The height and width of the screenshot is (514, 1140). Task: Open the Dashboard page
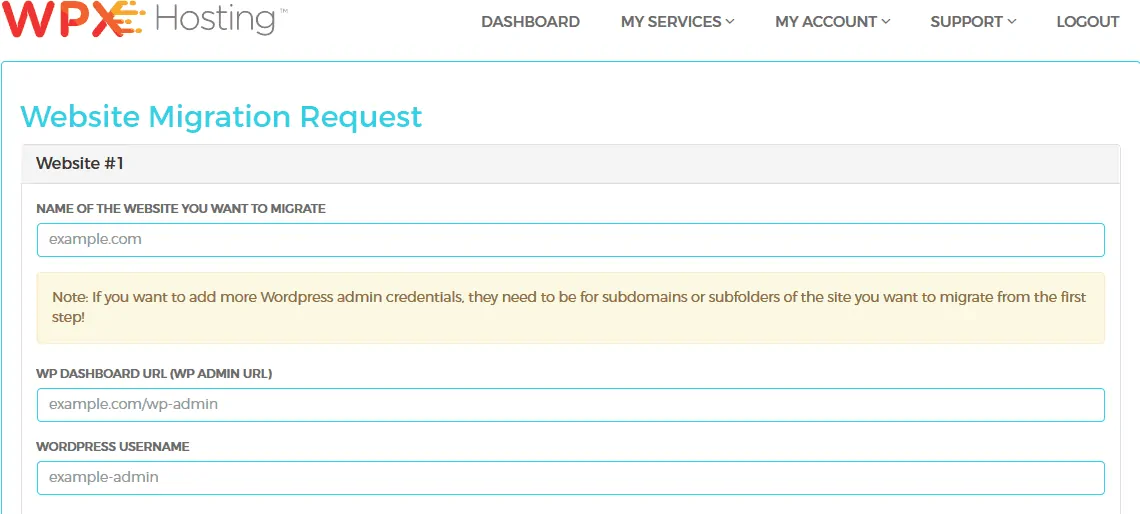pyautogui.click(x=530, y=22)
